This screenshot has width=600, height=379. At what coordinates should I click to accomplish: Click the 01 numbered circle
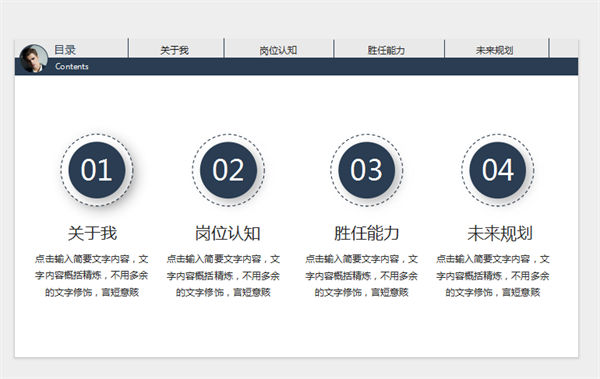click(96, 170)
